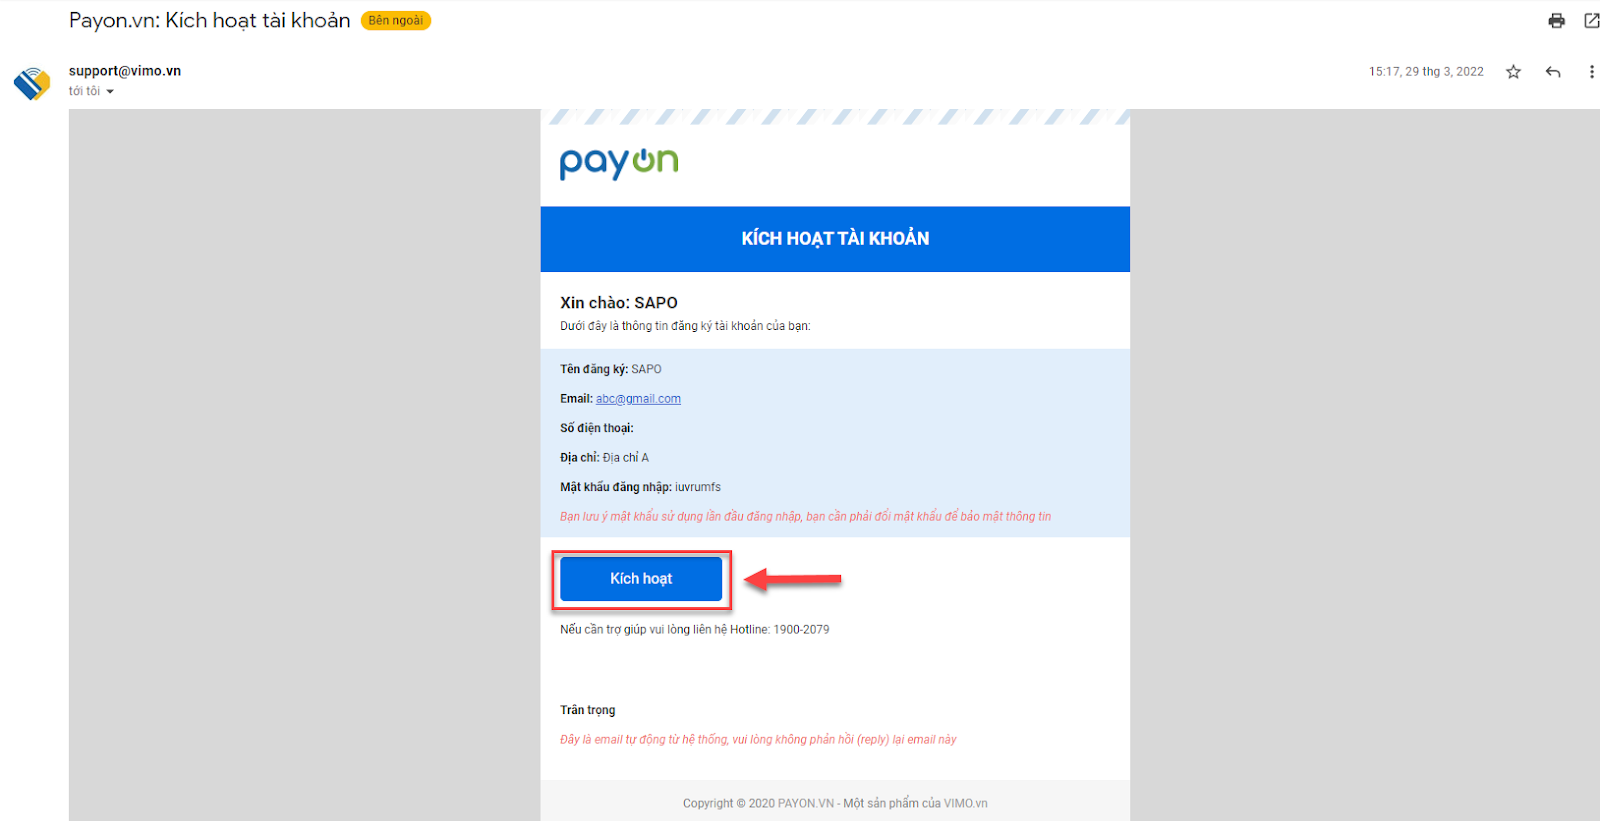
Task: Click the email subject 'Payon.vn: Kích hoạt tài khoản'
Action: (210, 21)
